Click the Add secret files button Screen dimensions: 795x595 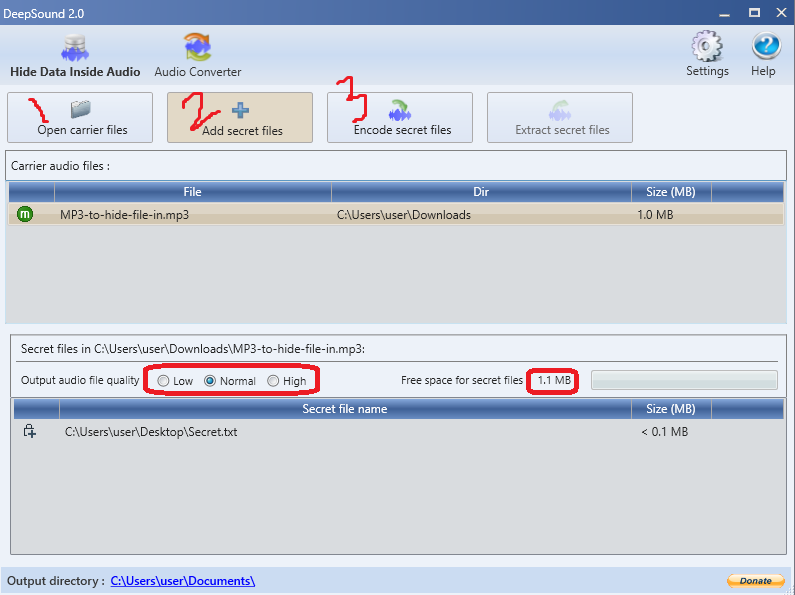240,118
